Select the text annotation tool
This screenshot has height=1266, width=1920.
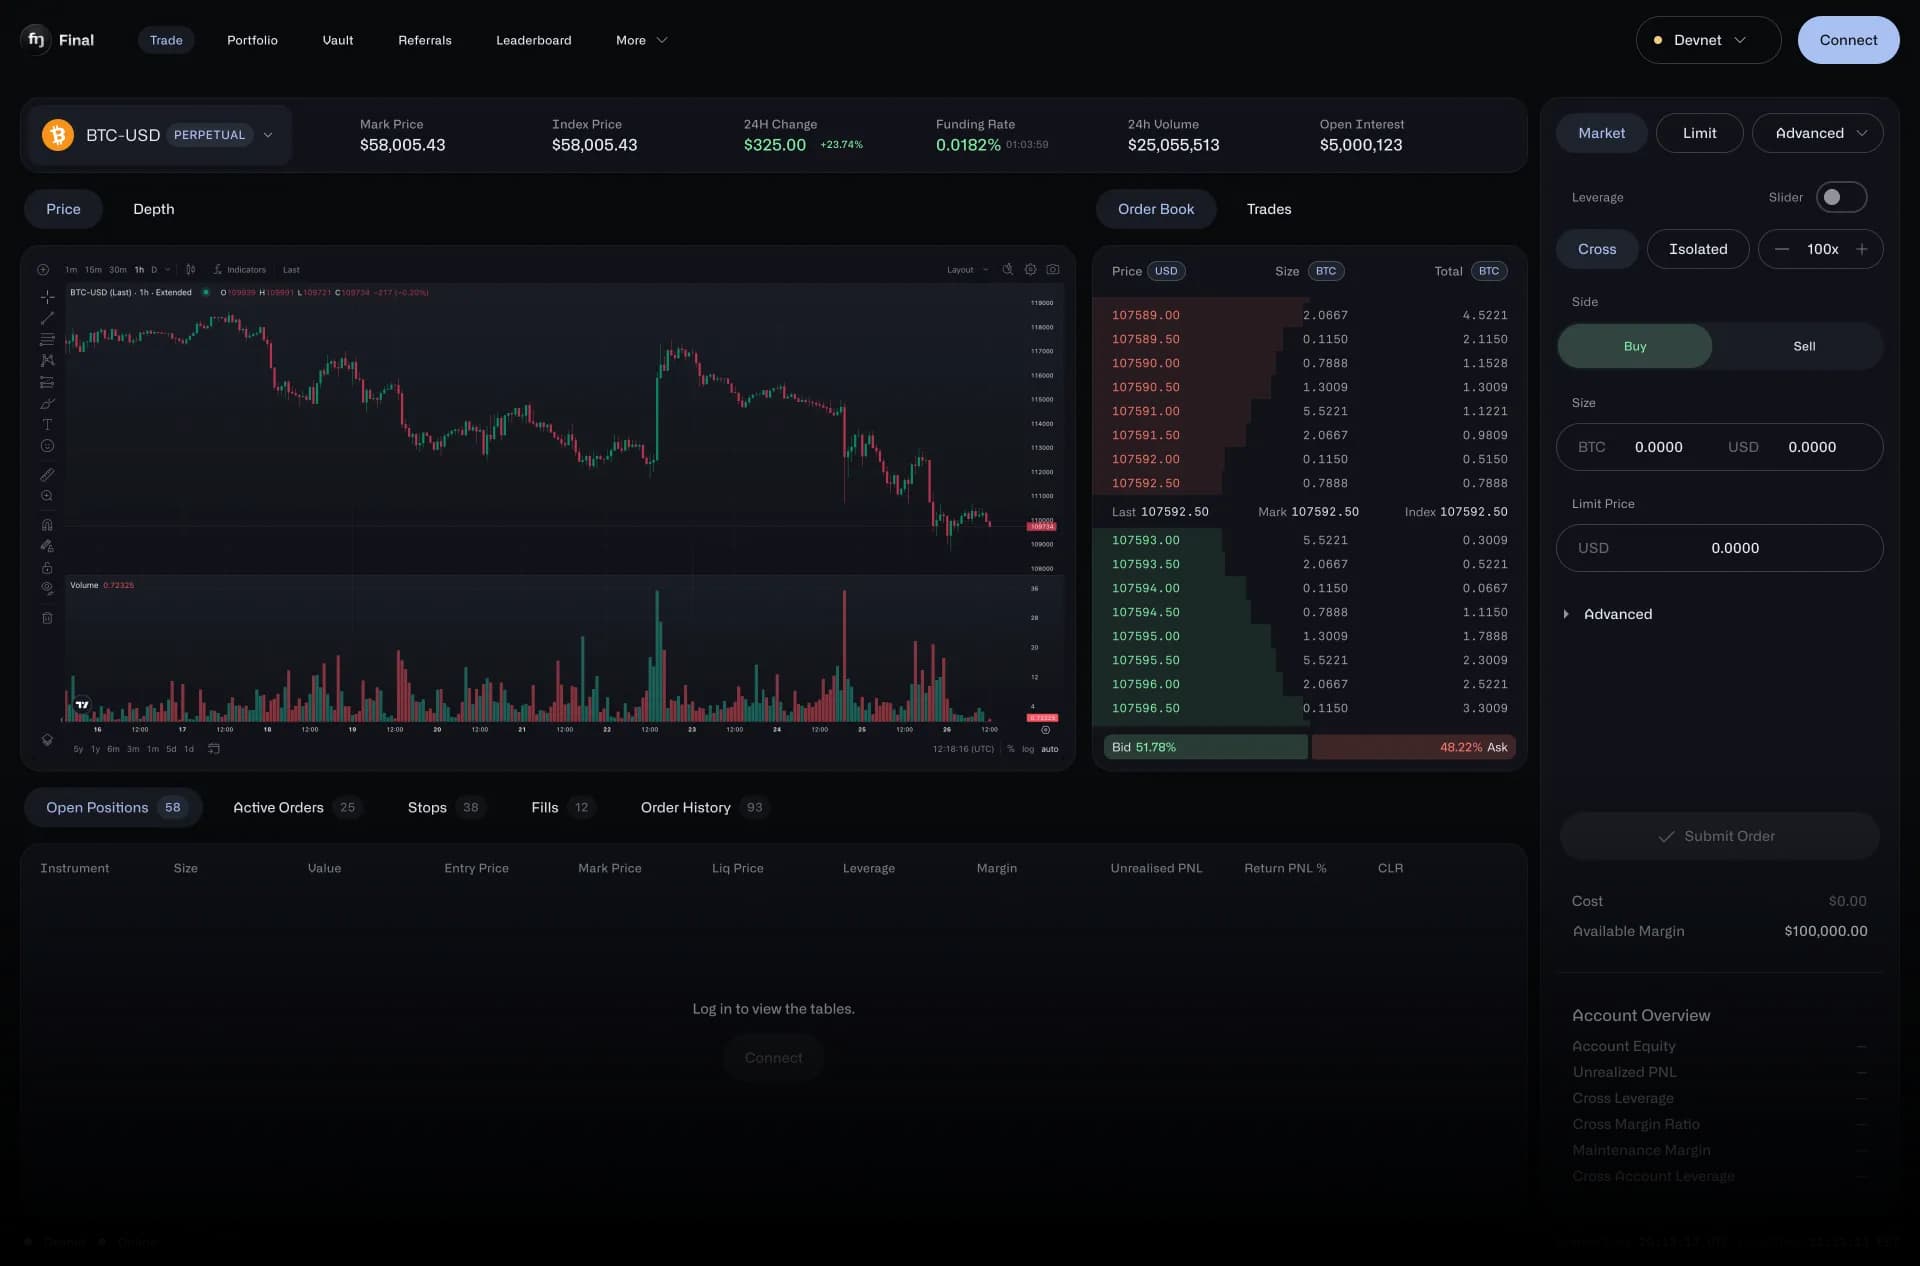[47, 425]
